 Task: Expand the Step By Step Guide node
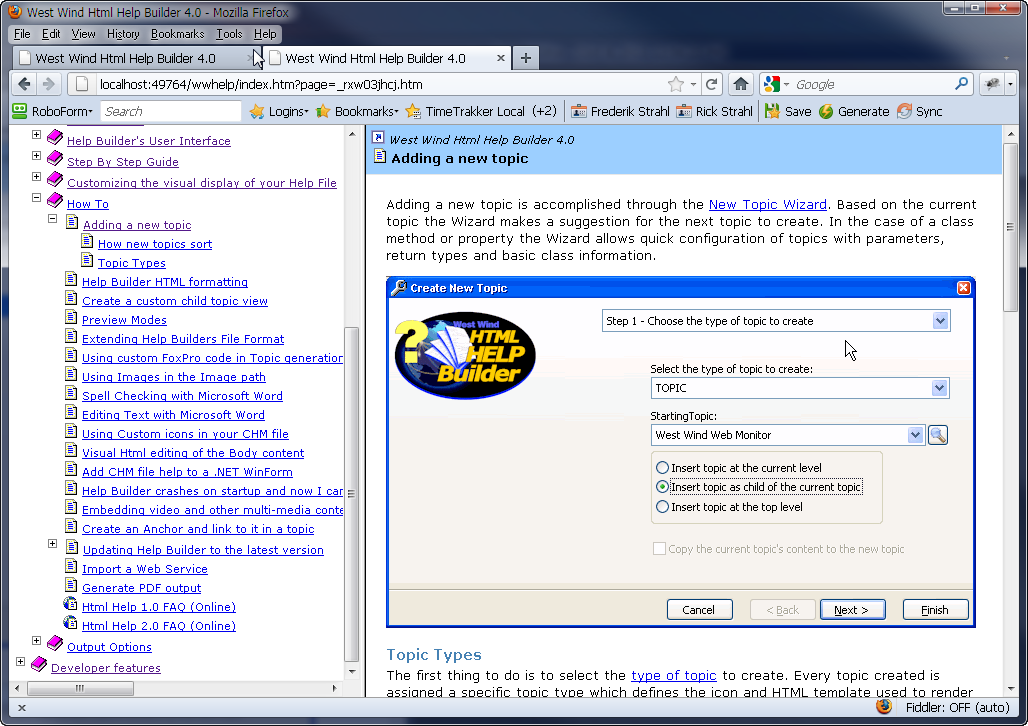pyautogui.click(x=37, y=156)
